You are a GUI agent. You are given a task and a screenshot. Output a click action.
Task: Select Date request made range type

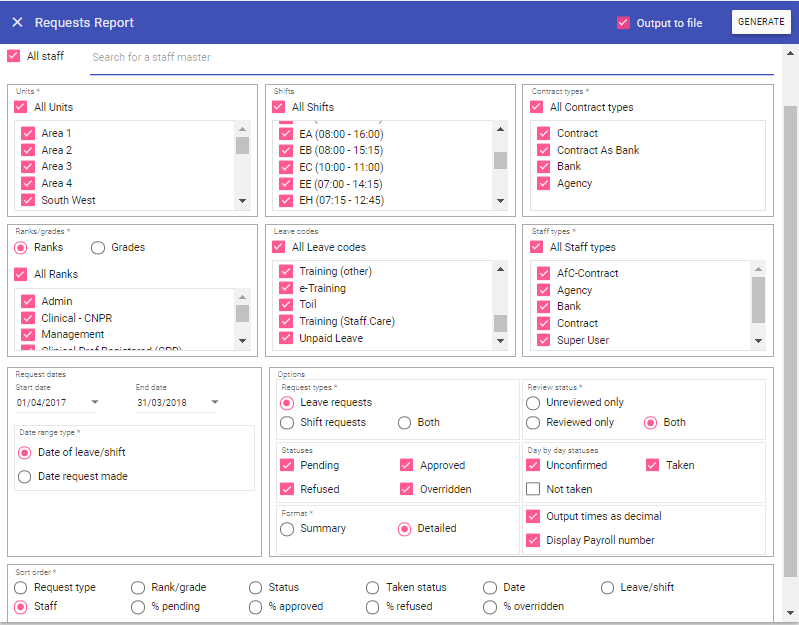(25, 477)
